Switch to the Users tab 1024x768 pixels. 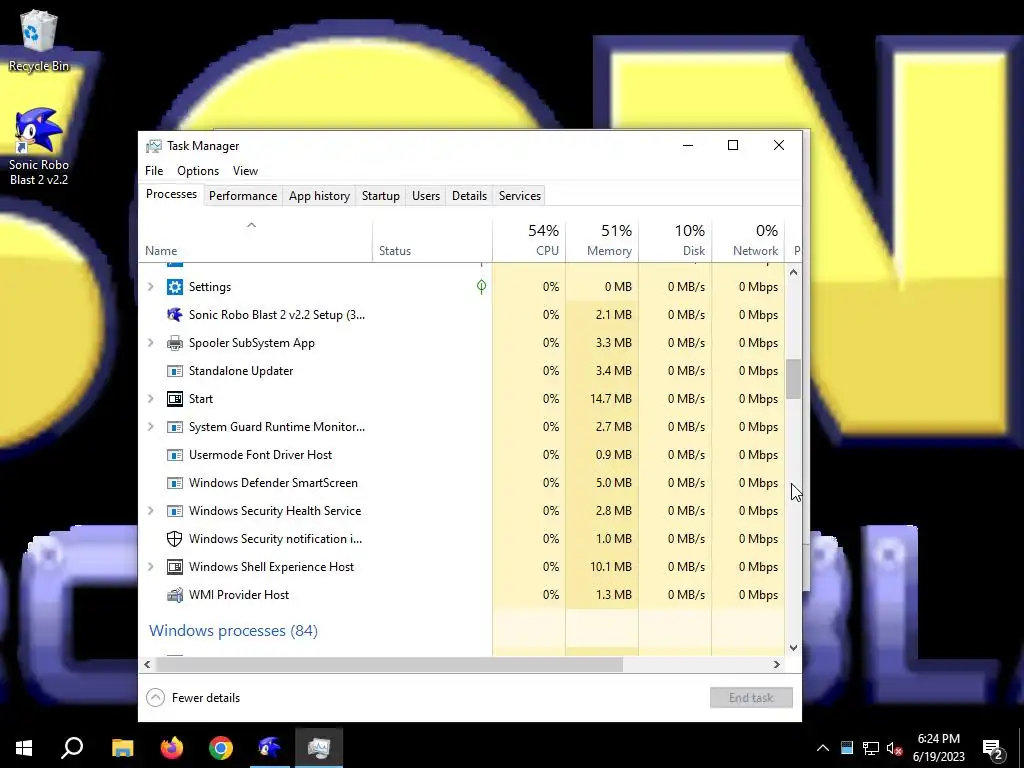click(426, 196)
